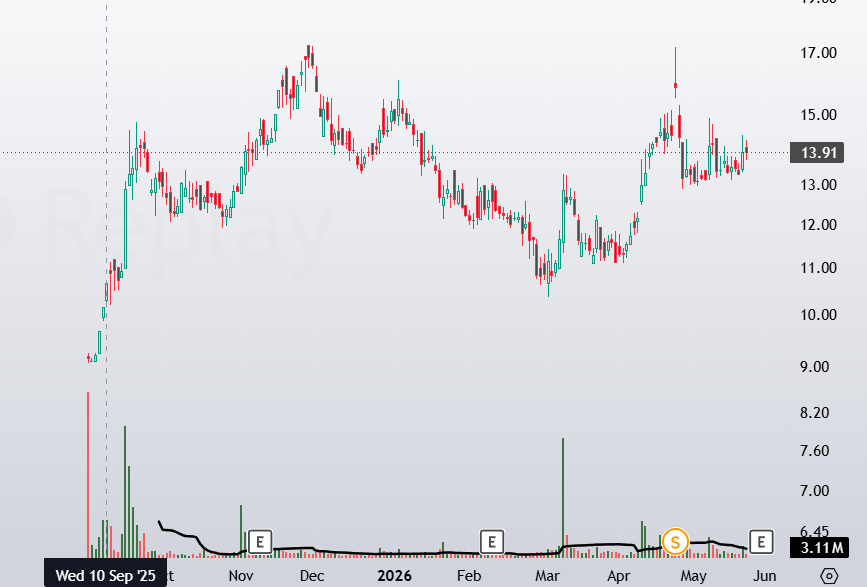Click the 12.00 price axis label
867x587 pixels.
click(x=818, y=225)
